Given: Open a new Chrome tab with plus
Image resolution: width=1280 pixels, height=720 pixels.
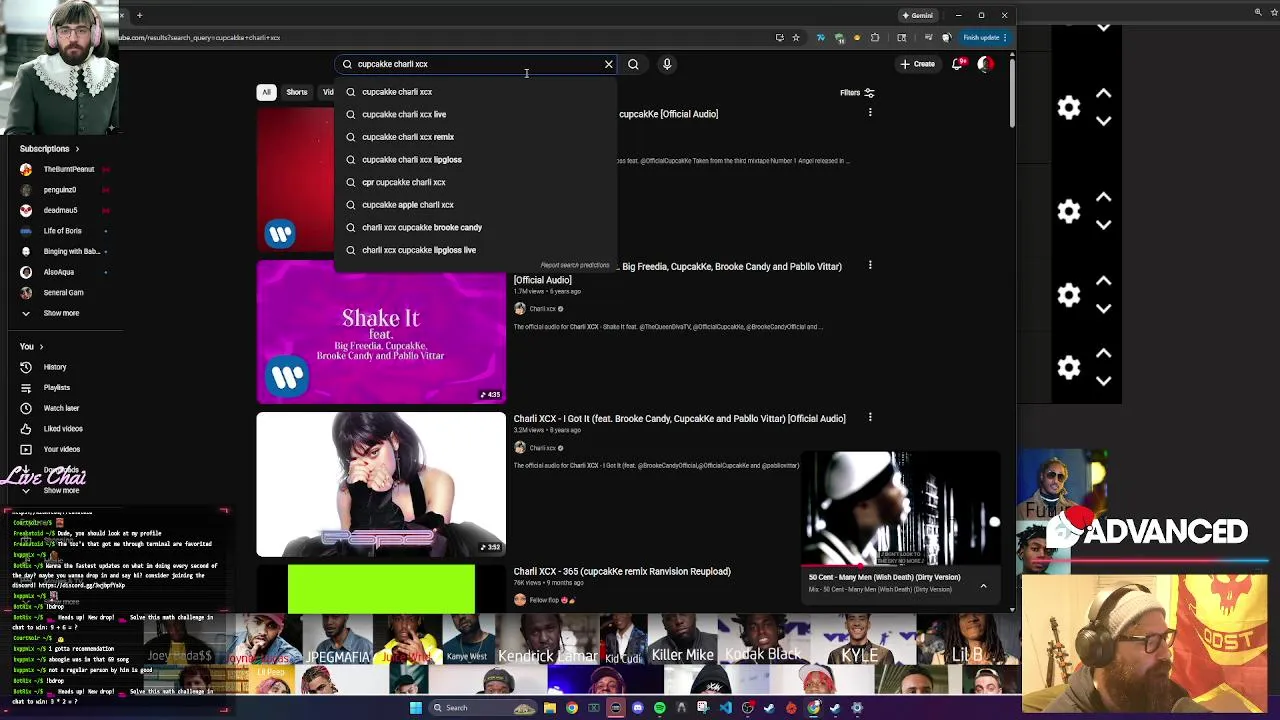Looking at the screenshot, I should pyautogui.click(x=139, y=15).
